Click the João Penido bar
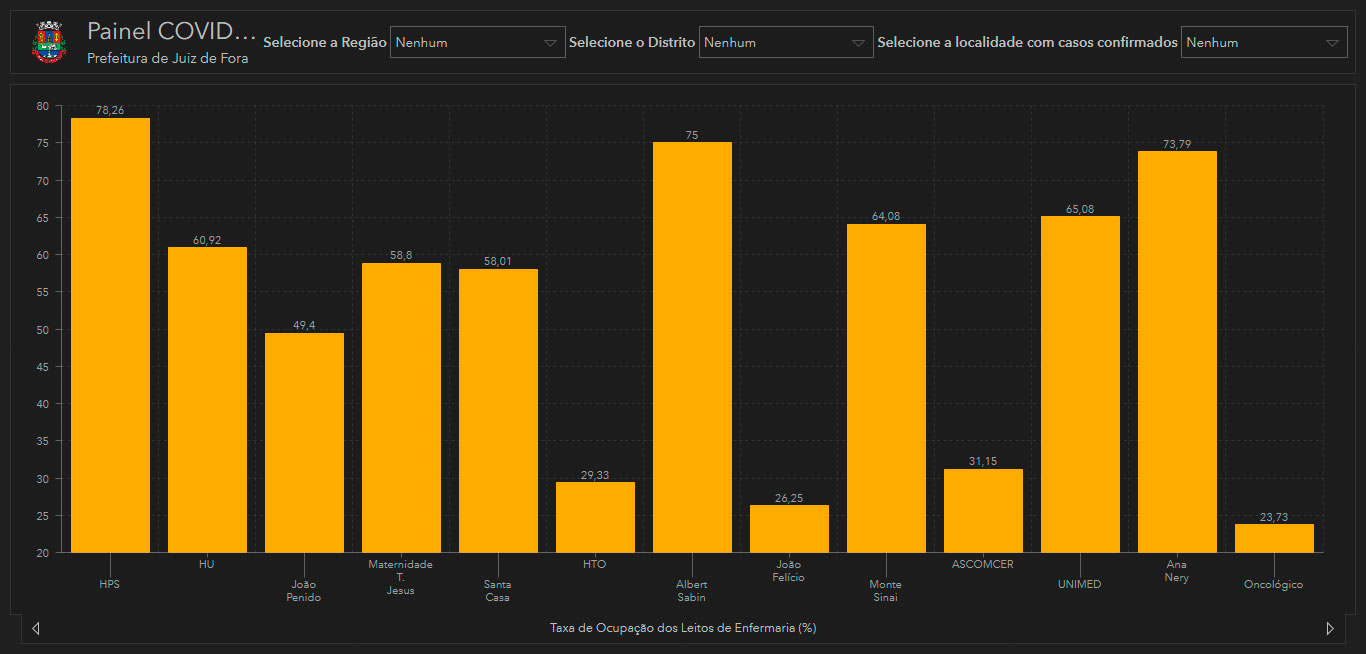The width and height of the screenshot is (1366, 654). (304, 443)
